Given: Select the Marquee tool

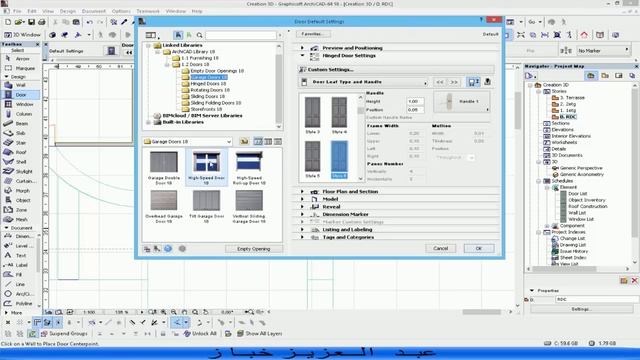Looking at the screenshot, I should (x=20, y=68).
